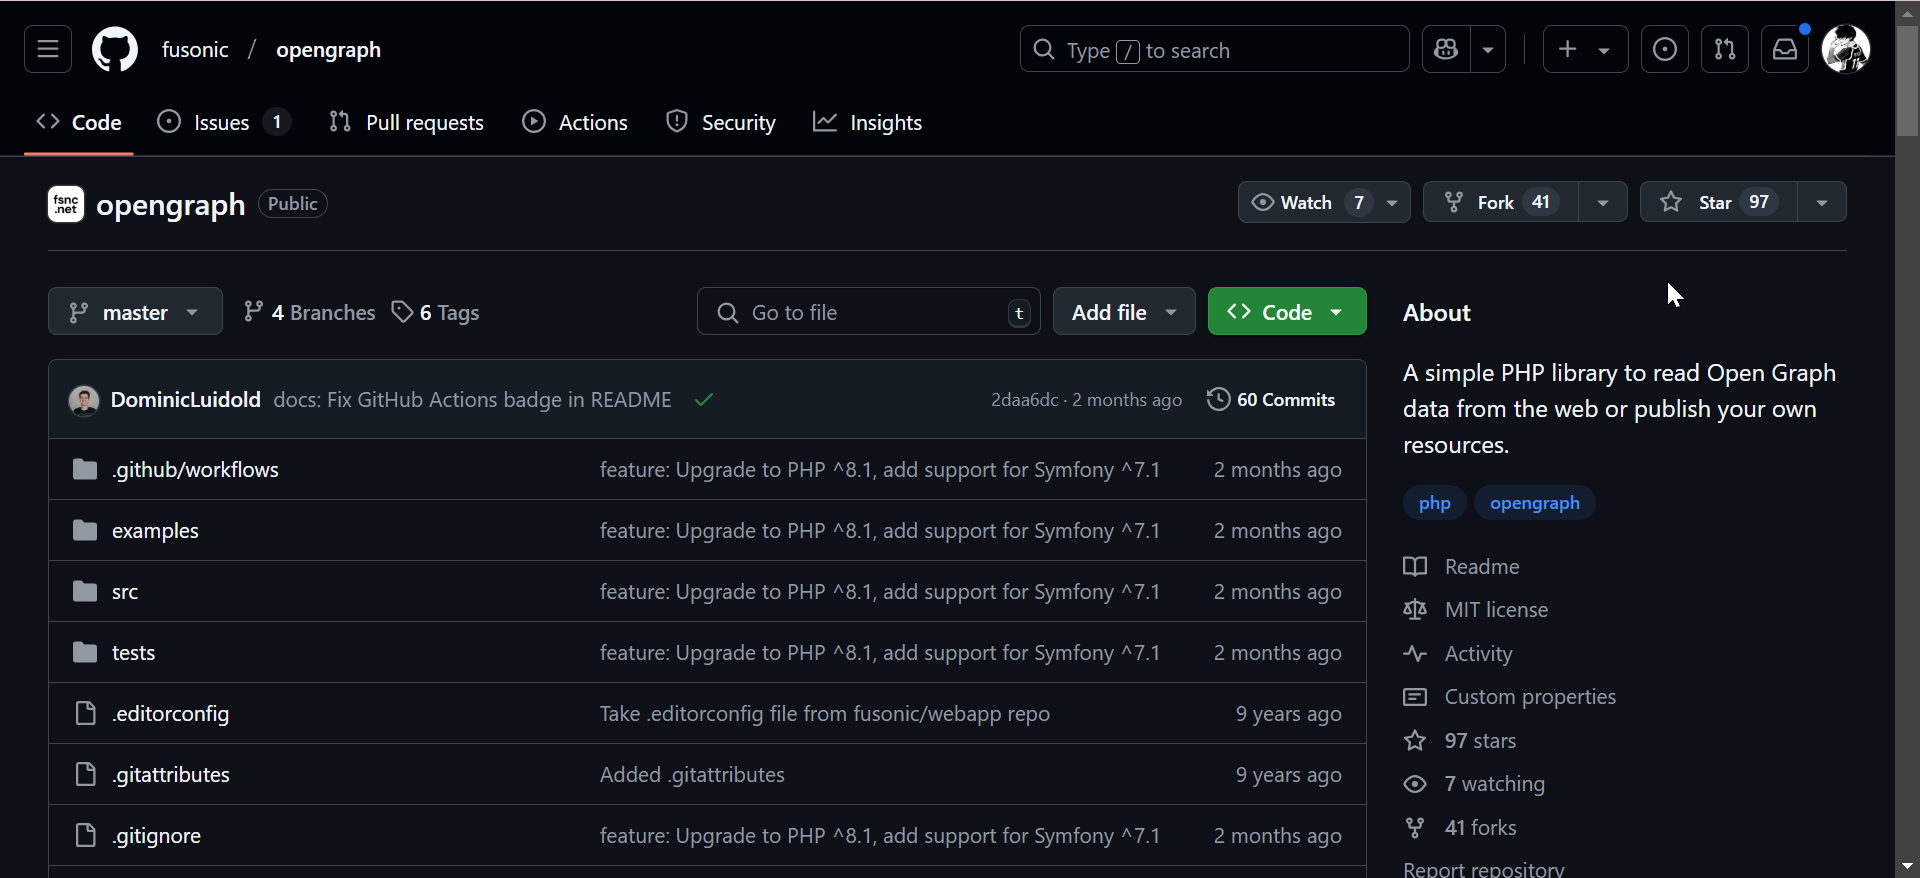This screenshot has height=878, width=1920.
Task: Open the examples folder
Action: click(x=155, y=530)
